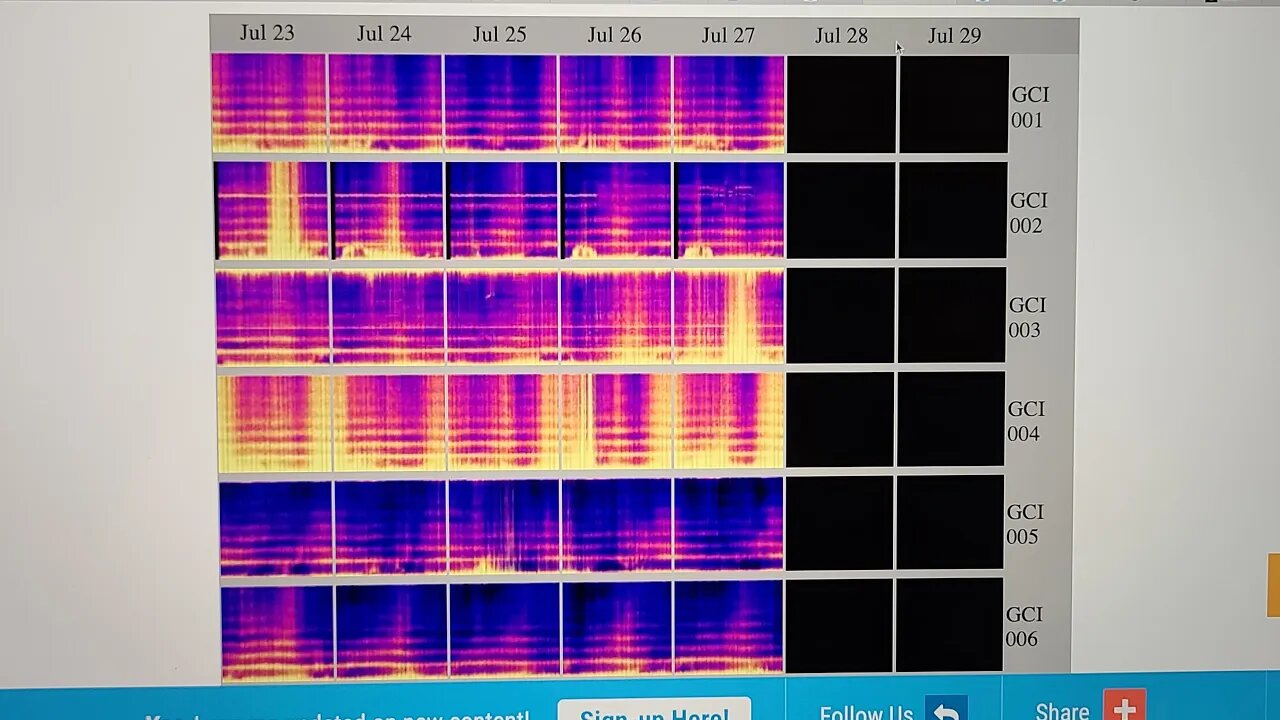Click the Share label
This screenshot has width=1280, height=720.
(1062, 710)
